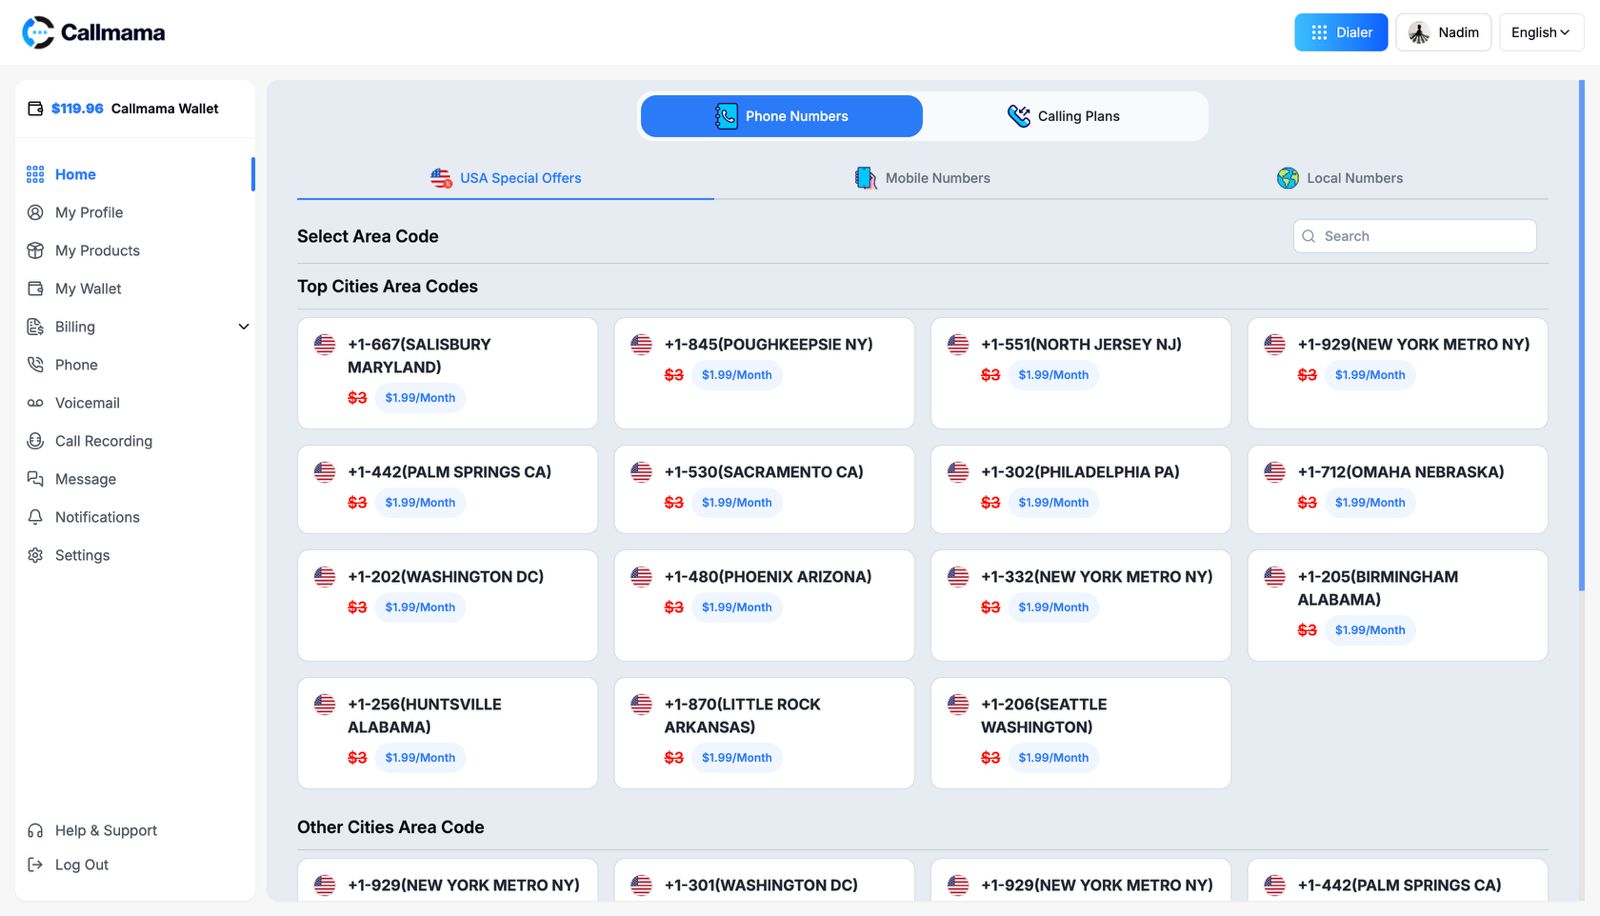Click the Notifications bell icon
Screen dimensions: 1600x916
[35, 517]
